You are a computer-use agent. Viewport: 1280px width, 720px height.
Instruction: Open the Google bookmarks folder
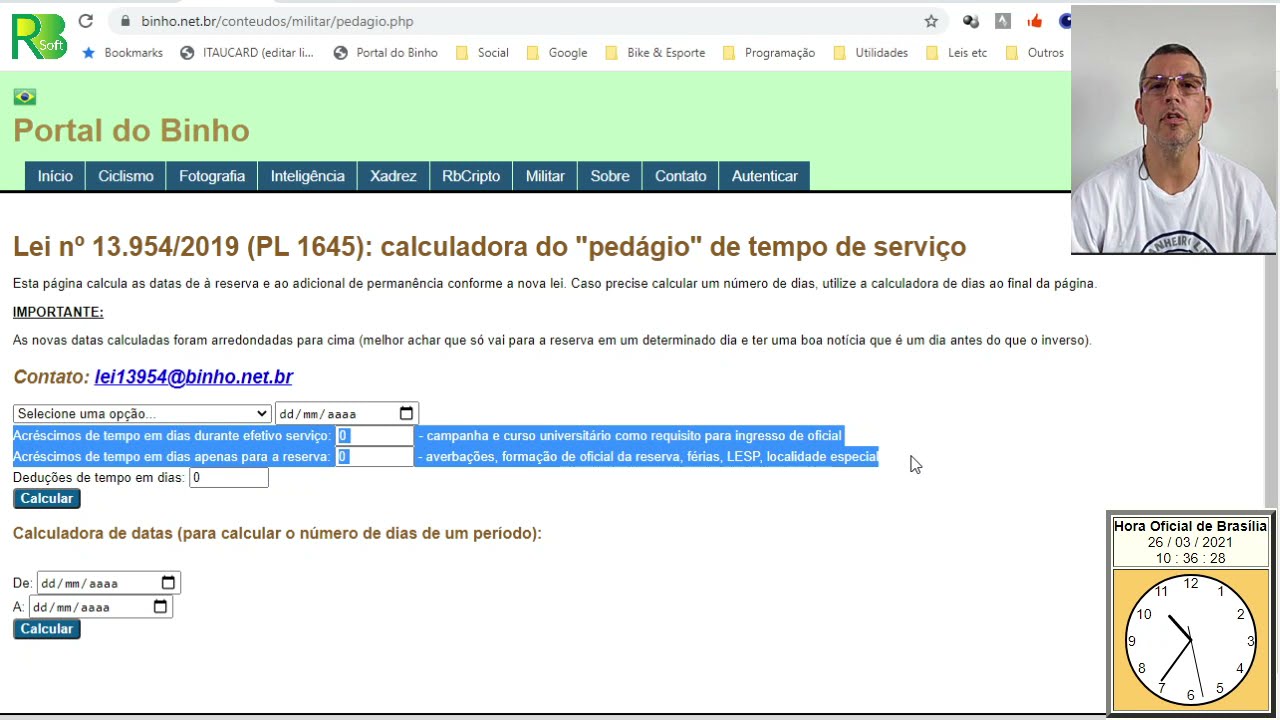click(557, 53)
